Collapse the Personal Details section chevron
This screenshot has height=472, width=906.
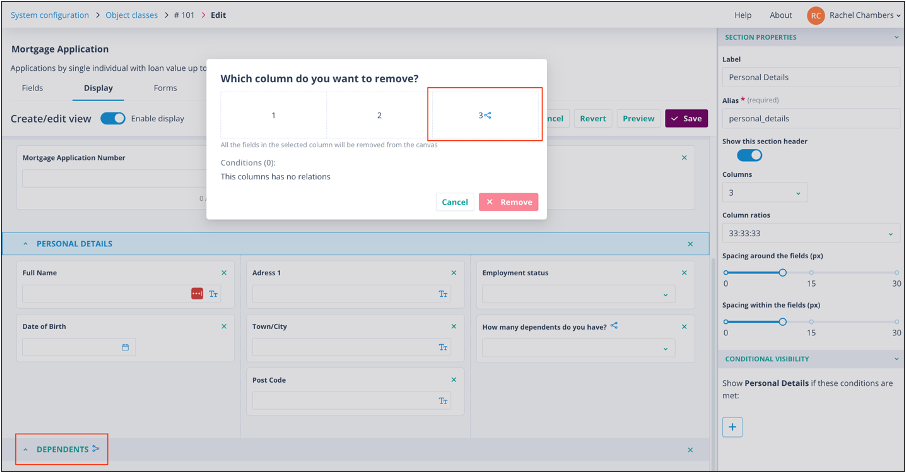tap(25, 244)
